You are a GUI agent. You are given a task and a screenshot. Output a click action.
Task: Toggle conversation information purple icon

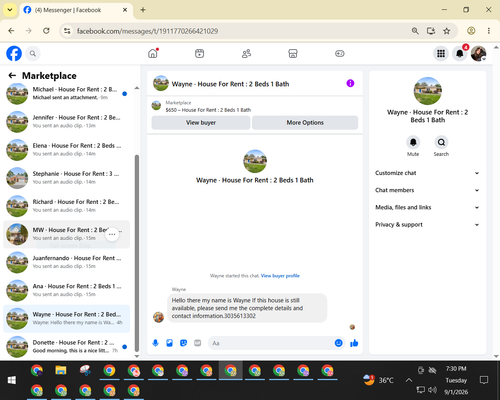350,83
